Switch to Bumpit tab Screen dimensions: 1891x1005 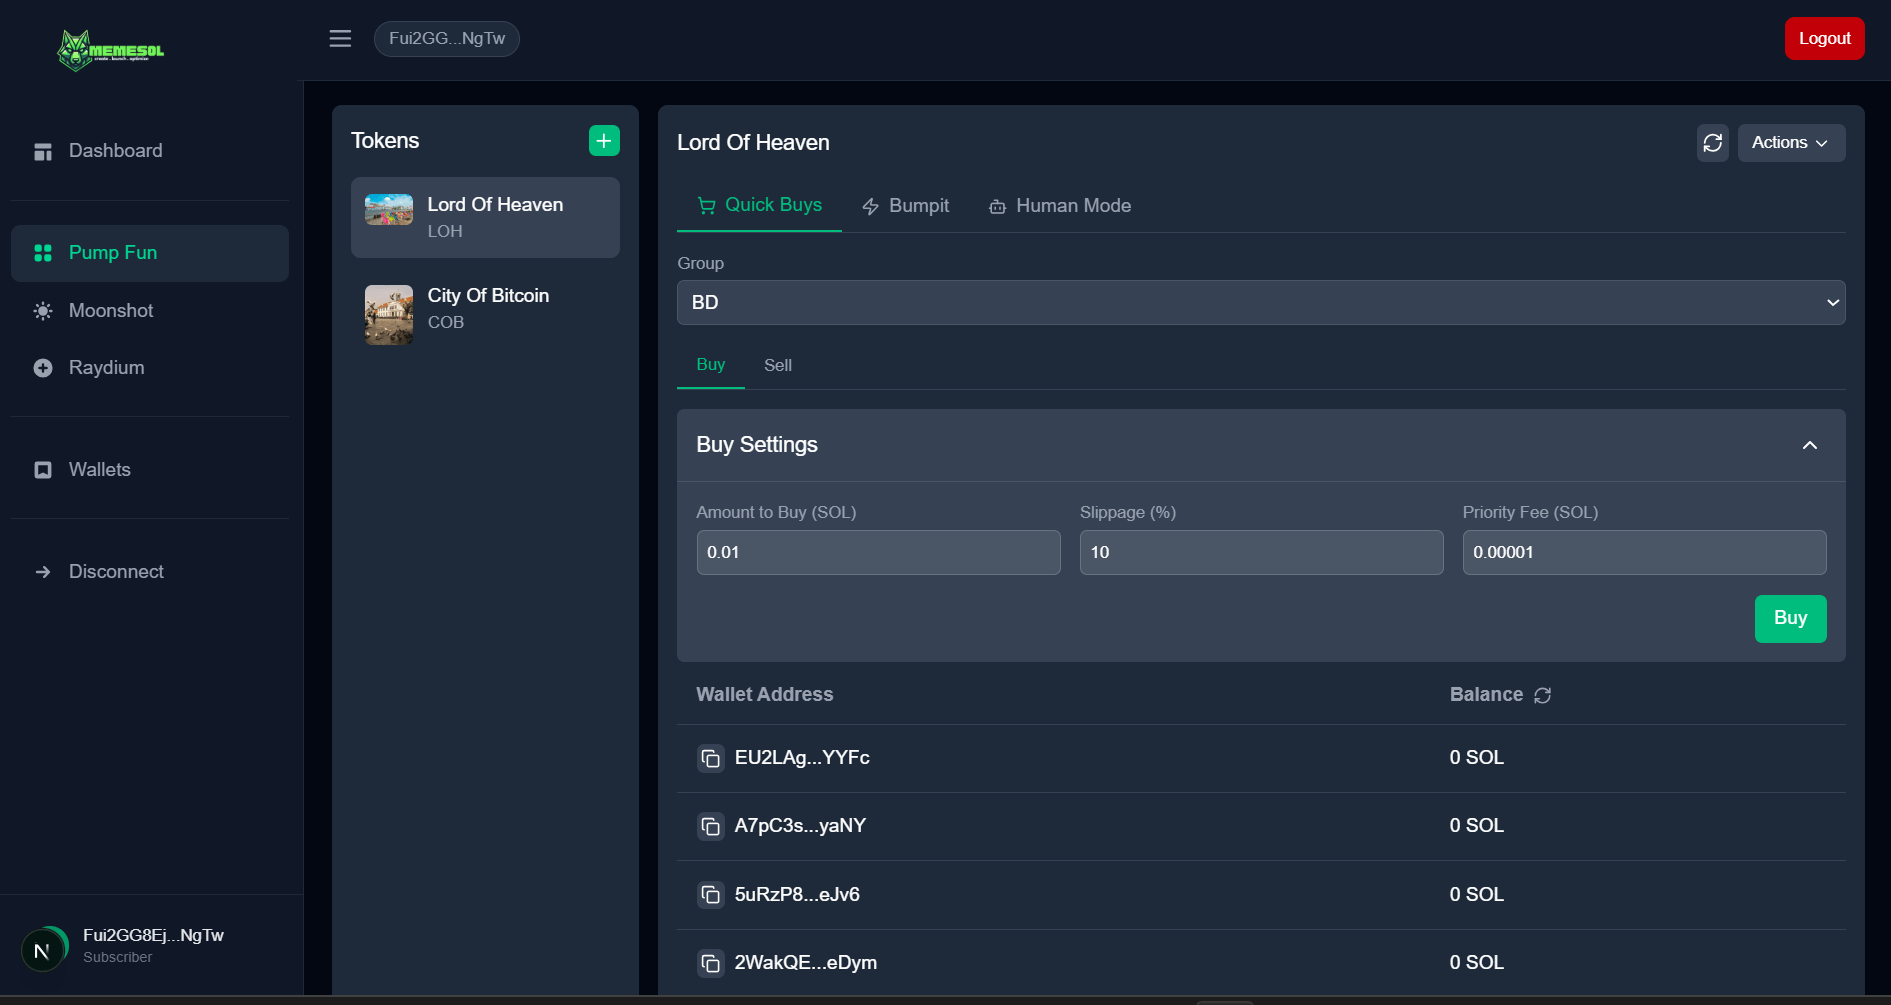[x=905, y=206]
